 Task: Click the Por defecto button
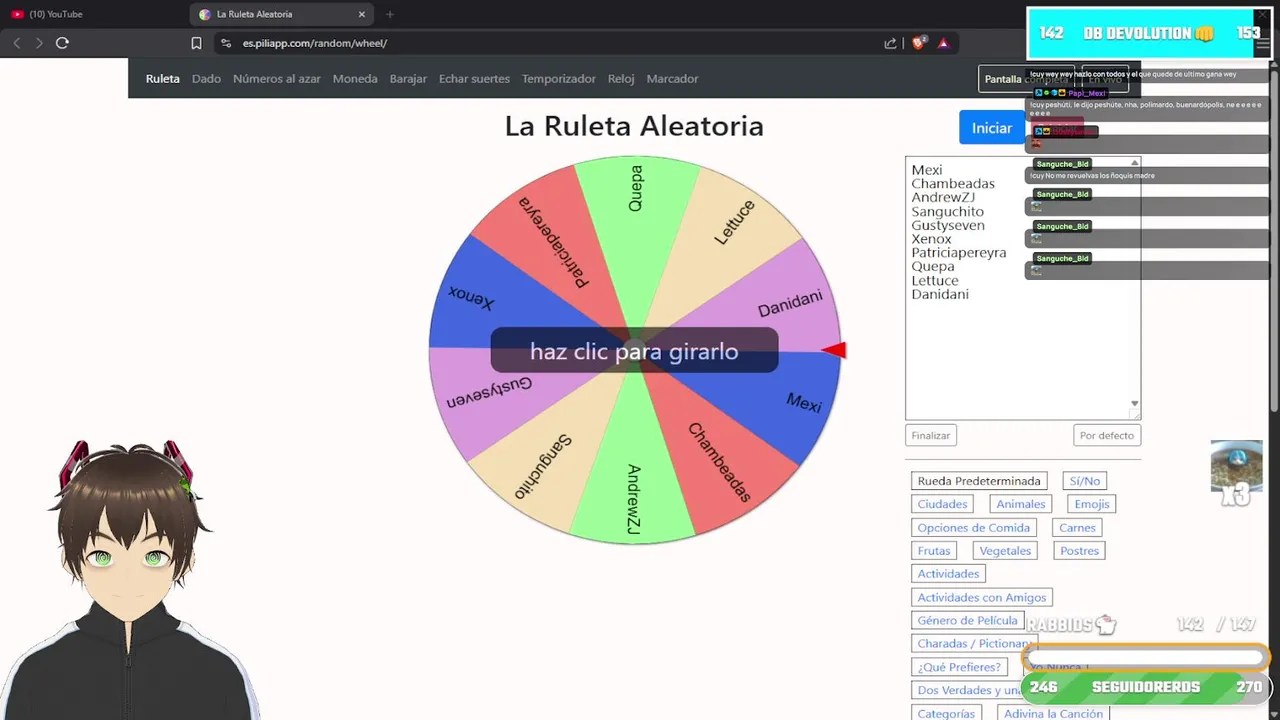1107,435
